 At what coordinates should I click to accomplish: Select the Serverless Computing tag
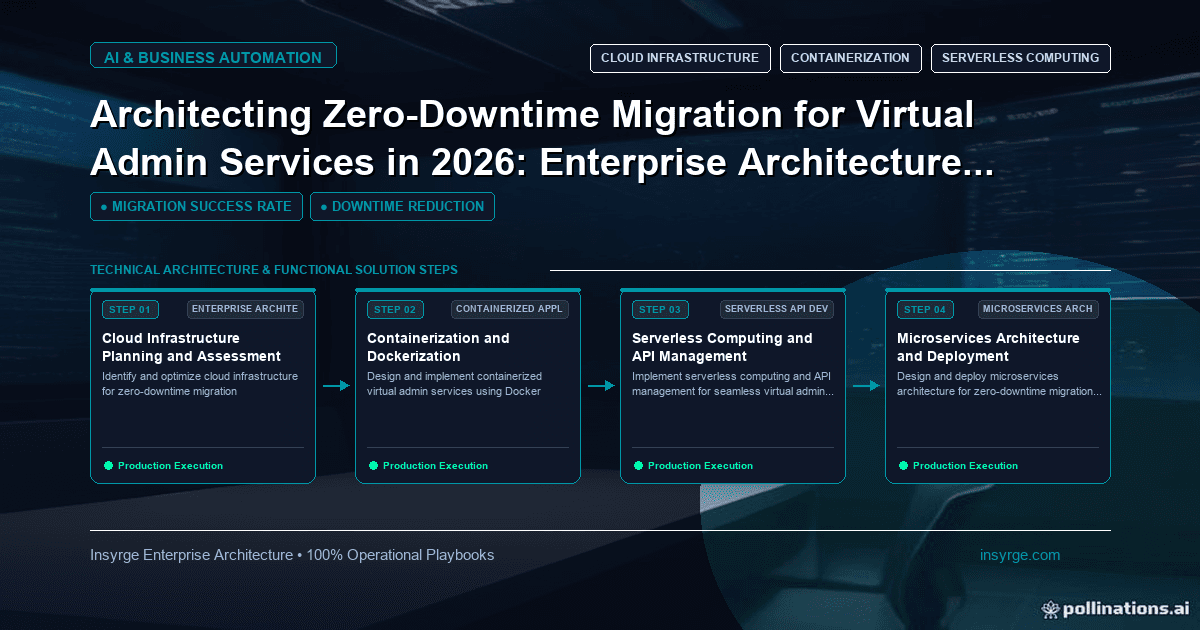[x=1020, y=58]
